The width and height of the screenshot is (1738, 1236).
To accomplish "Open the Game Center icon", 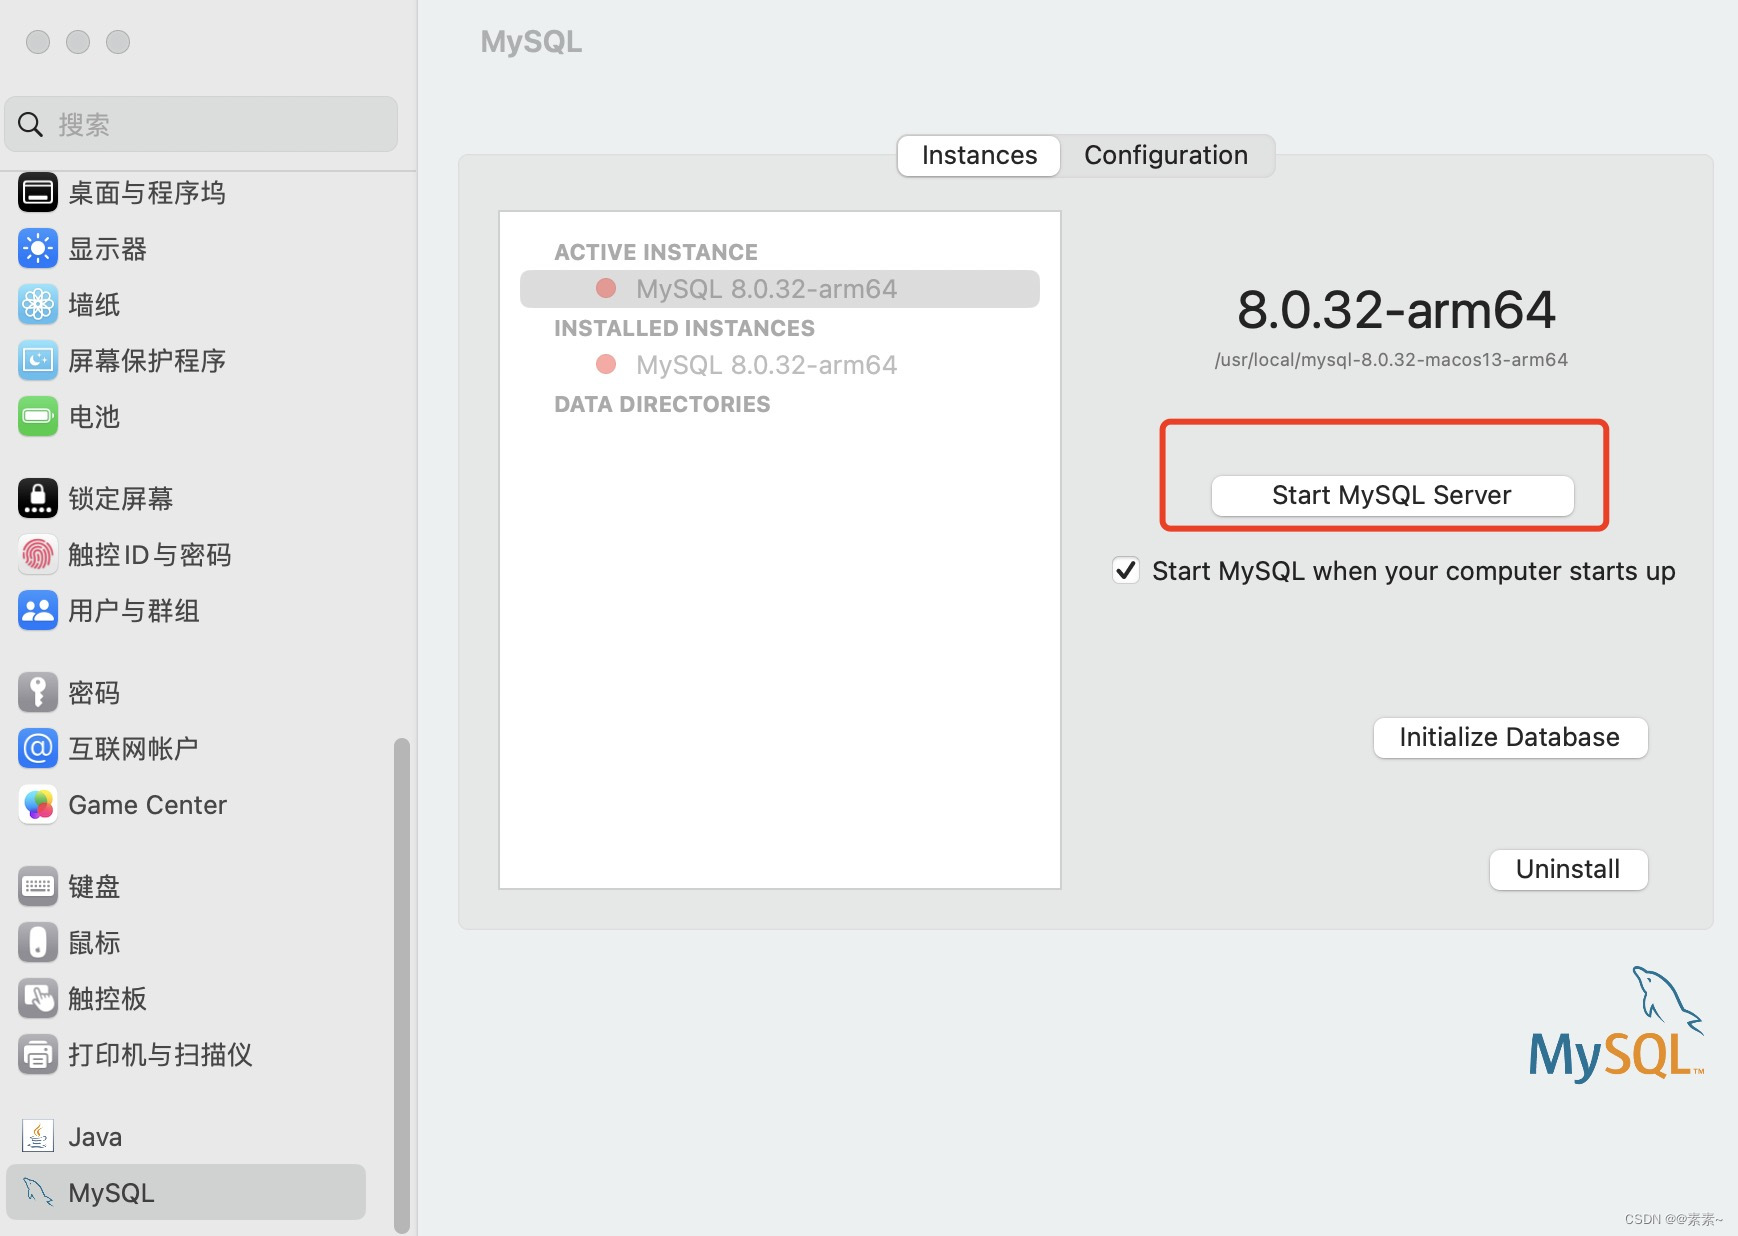I will click(38, 805).
